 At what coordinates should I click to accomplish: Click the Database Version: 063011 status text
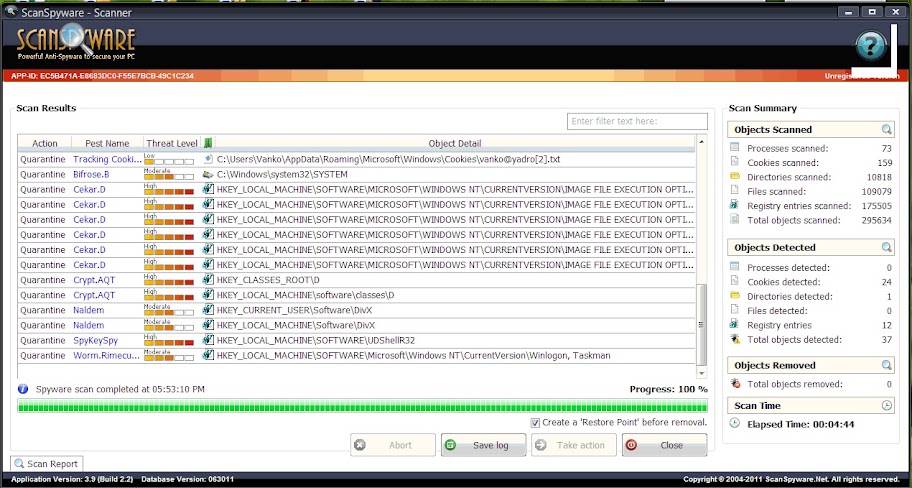(187, 480)
